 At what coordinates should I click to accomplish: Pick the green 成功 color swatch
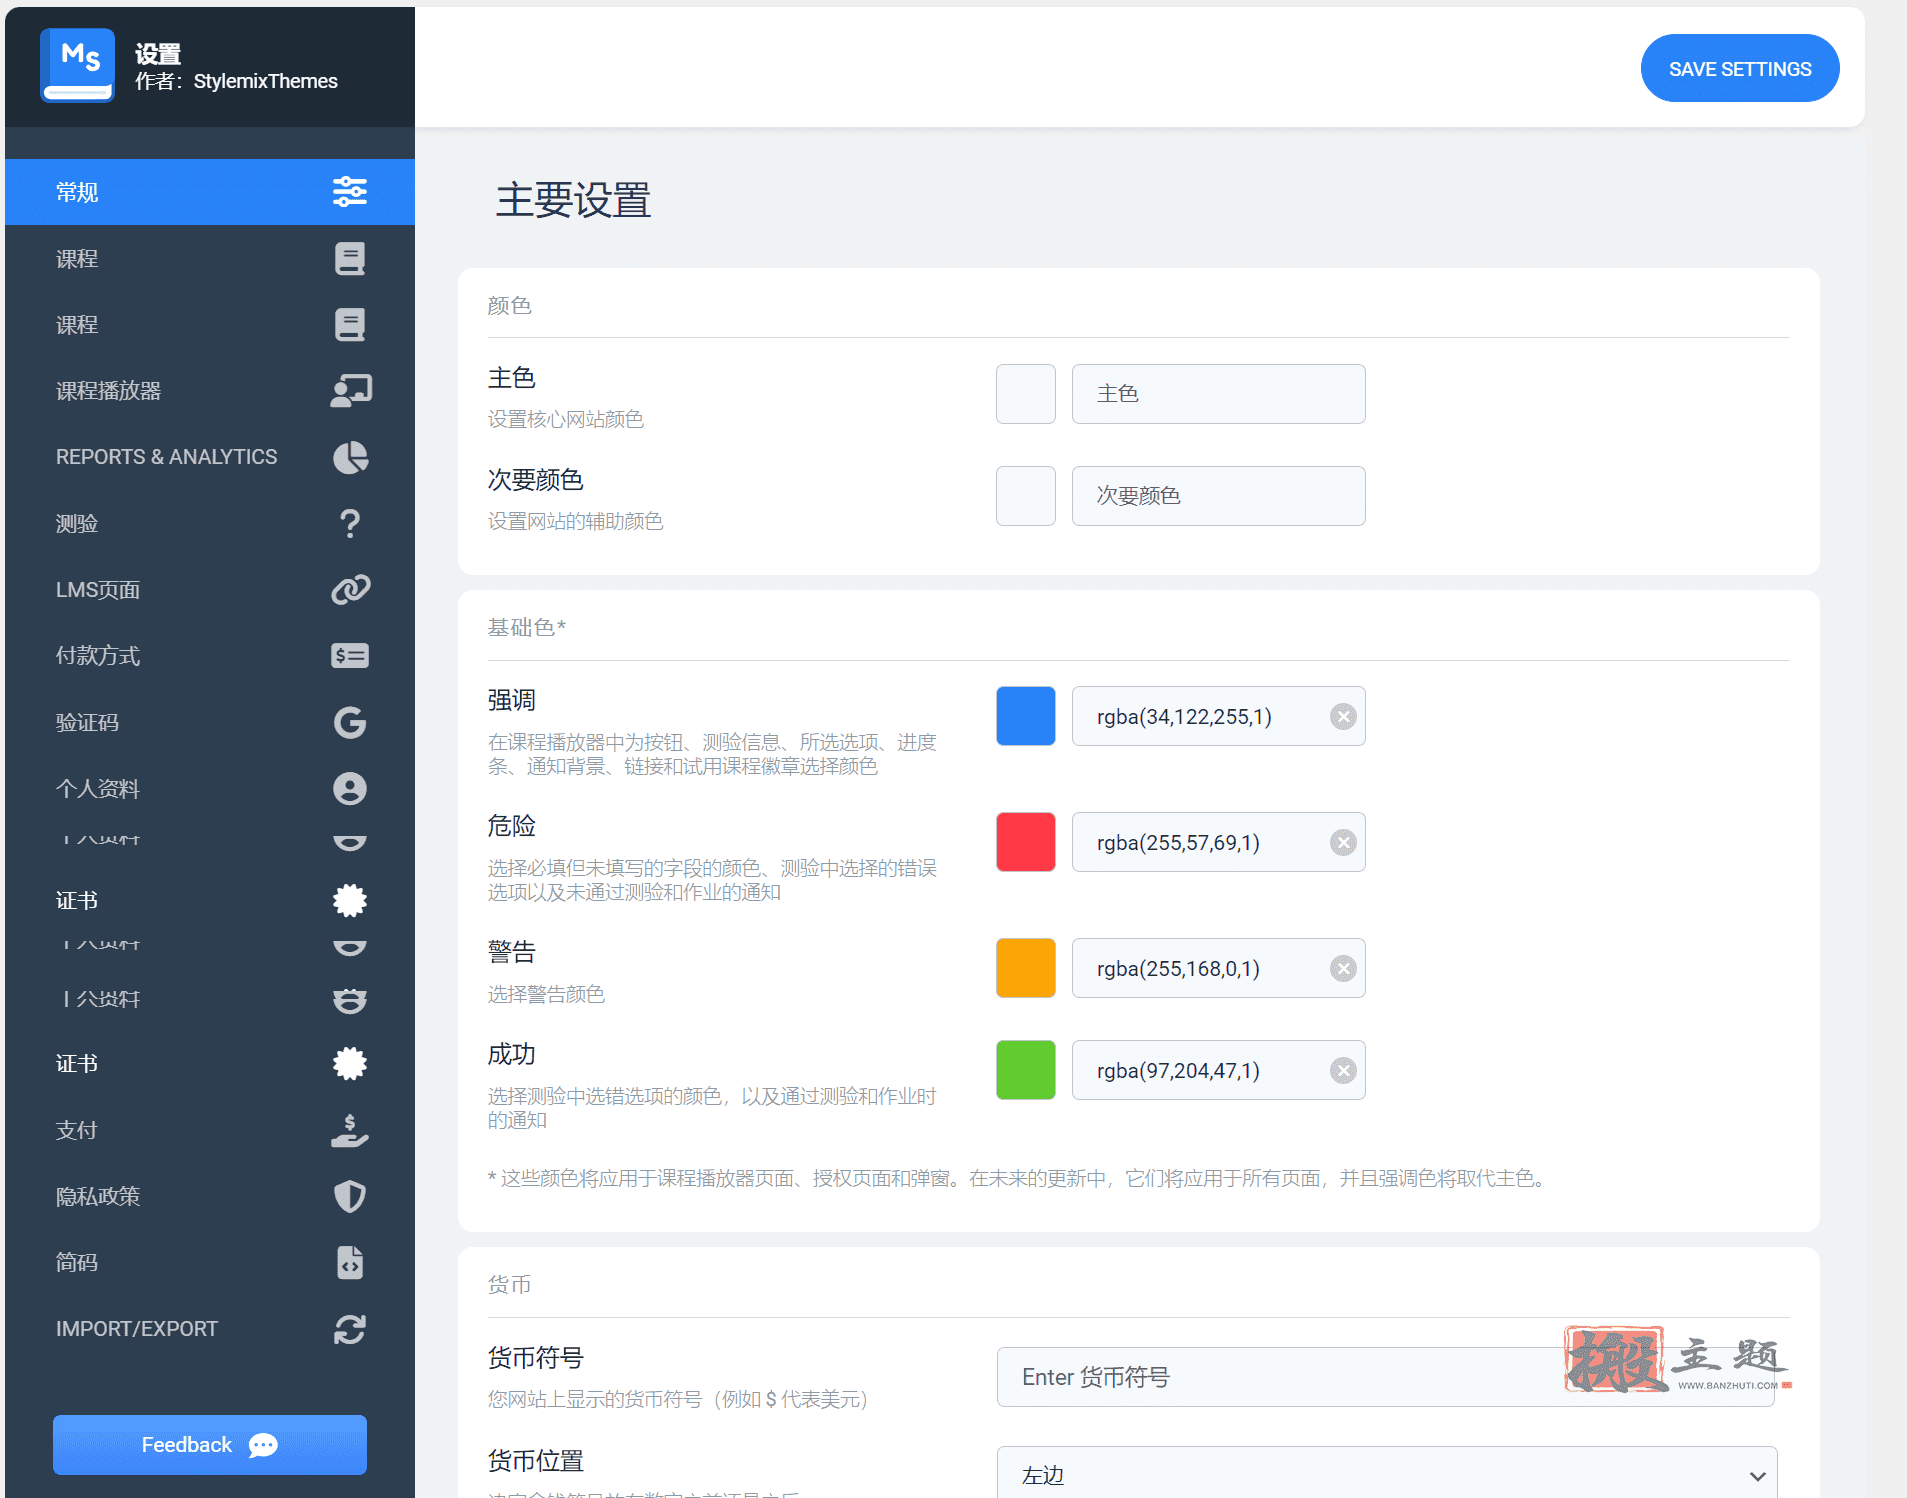1026,1070
